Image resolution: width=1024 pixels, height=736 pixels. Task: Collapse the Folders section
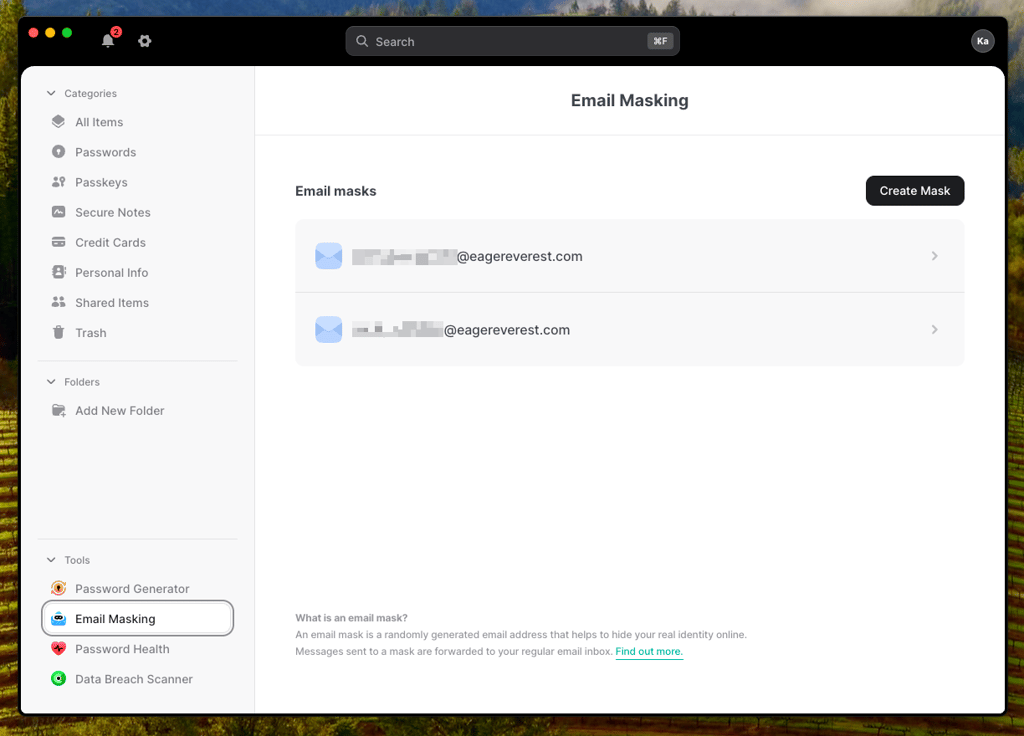tap(51, 381)
